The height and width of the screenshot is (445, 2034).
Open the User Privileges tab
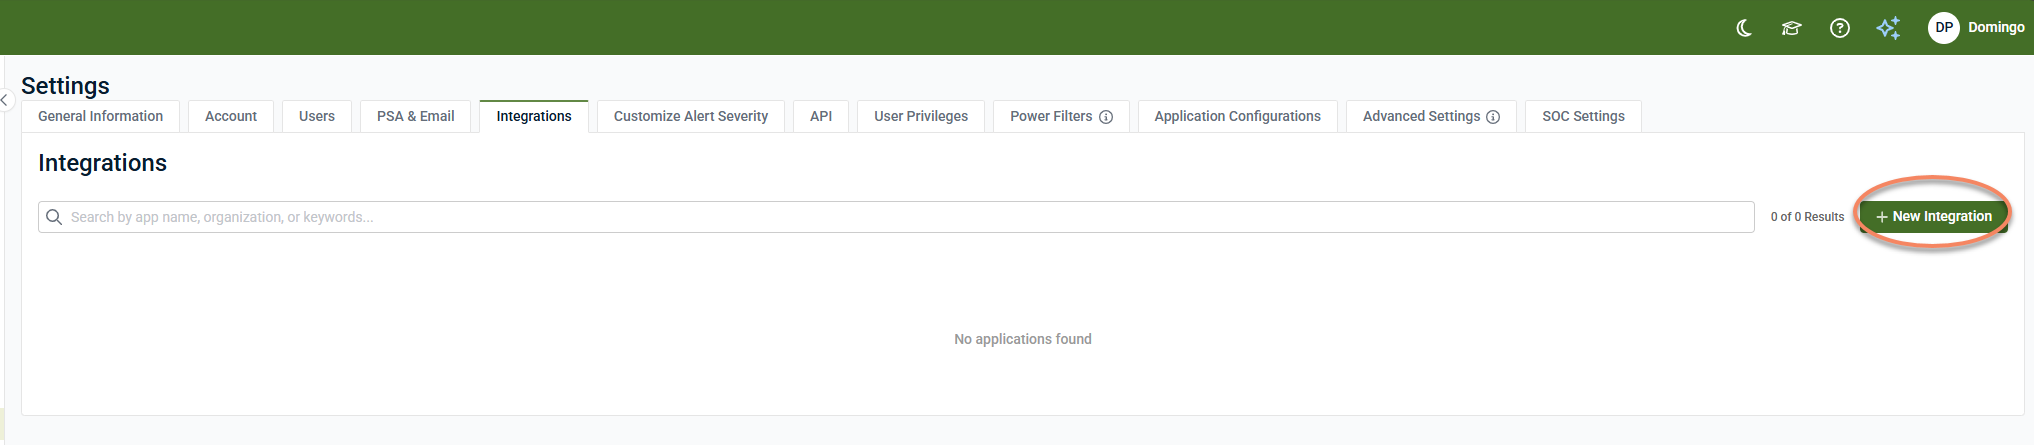(921, 116)
